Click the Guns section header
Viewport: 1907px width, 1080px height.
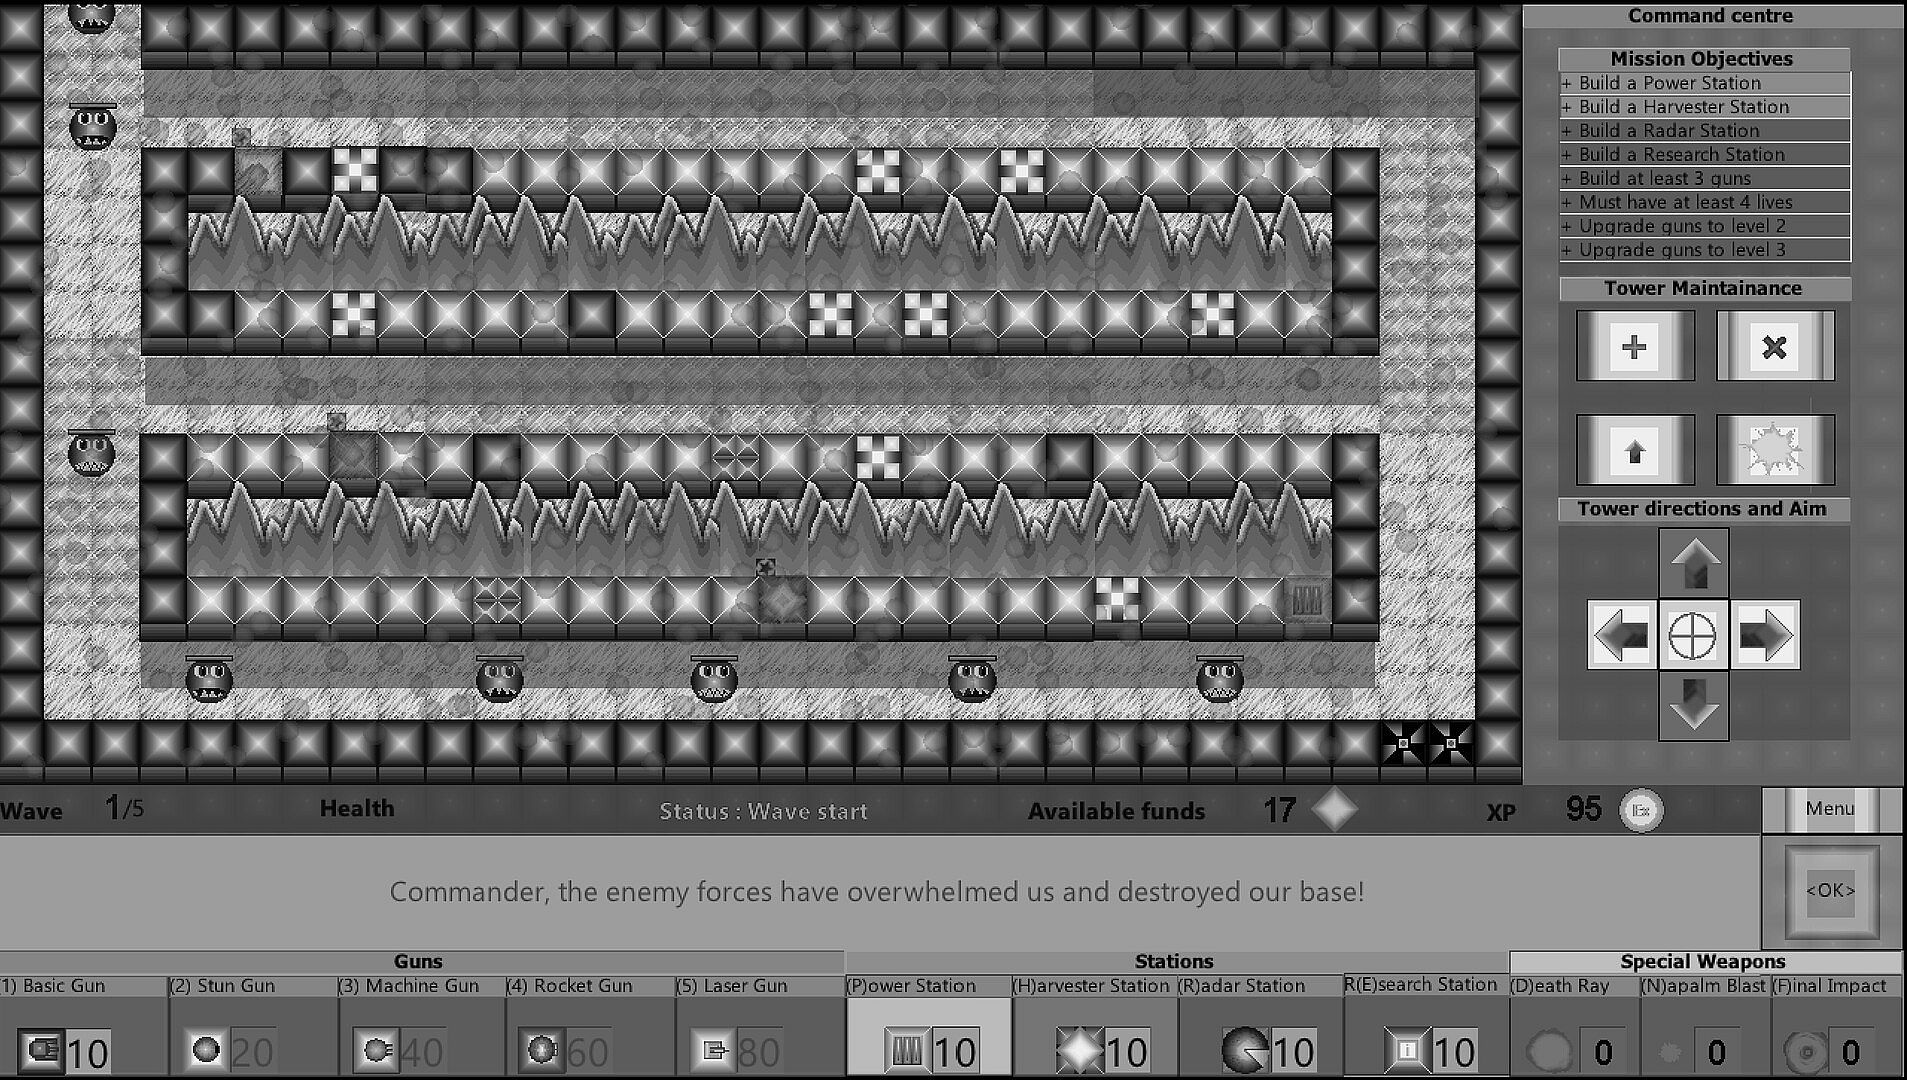click(x=418, y=961)
